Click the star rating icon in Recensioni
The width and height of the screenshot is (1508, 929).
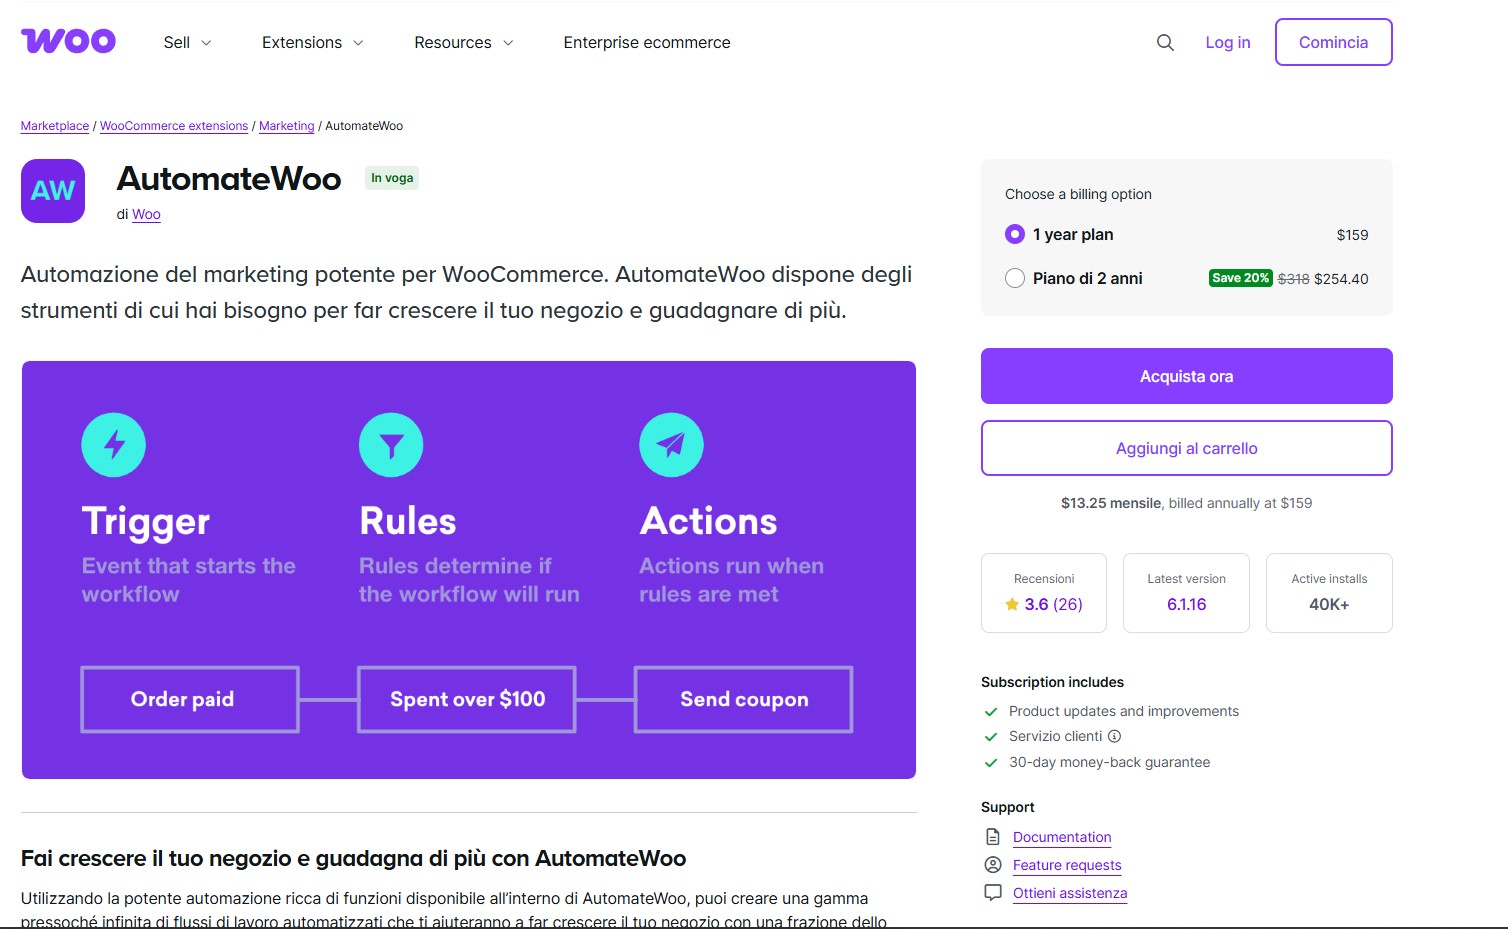point(1012,604)
